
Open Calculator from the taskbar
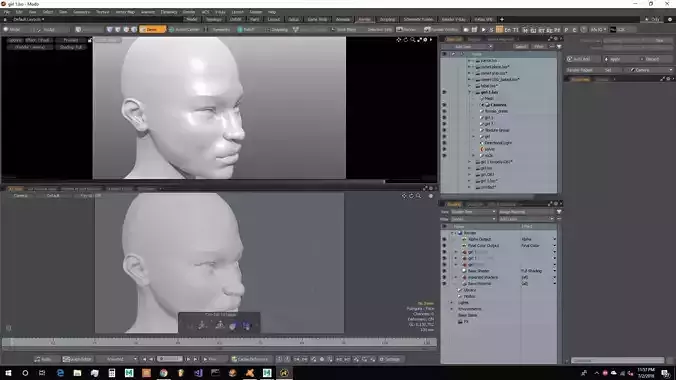(112, 373)
